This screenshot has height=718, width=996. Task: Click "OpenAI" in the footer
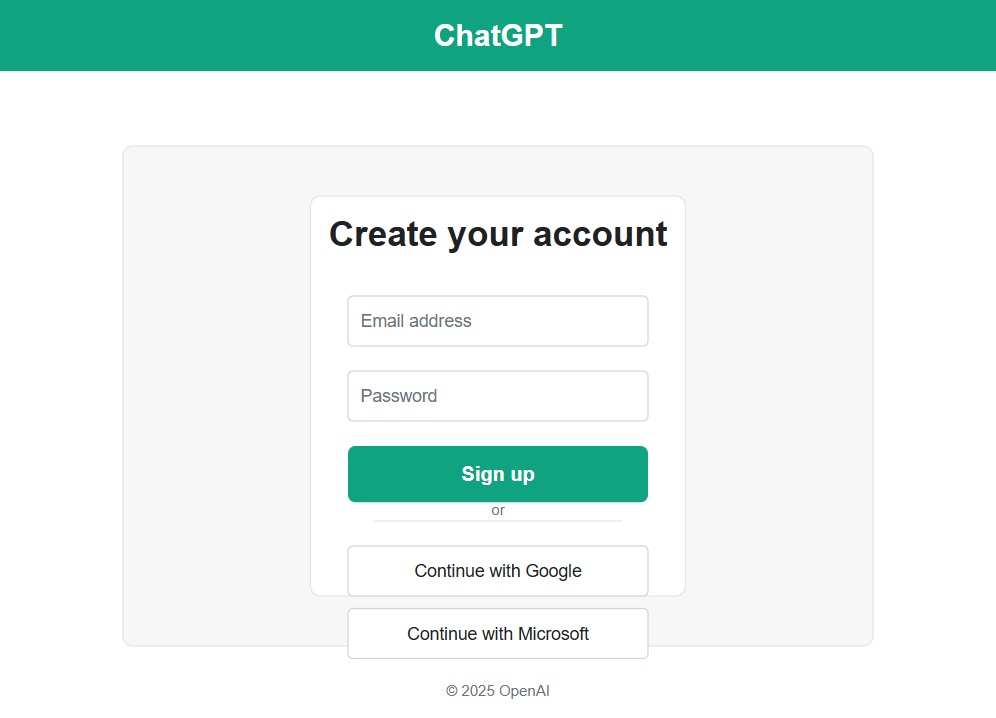(x=524, y=691)
